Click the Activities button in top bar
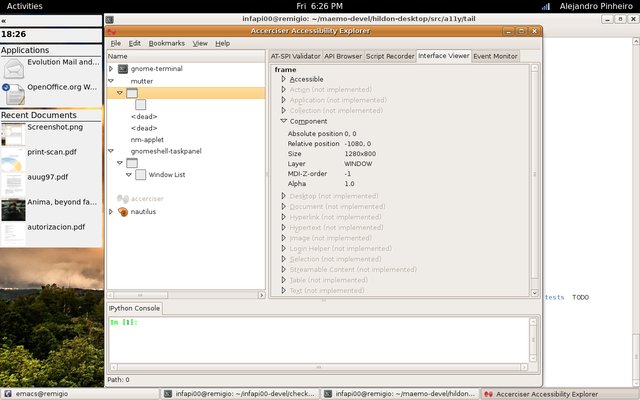 point(24,6)
